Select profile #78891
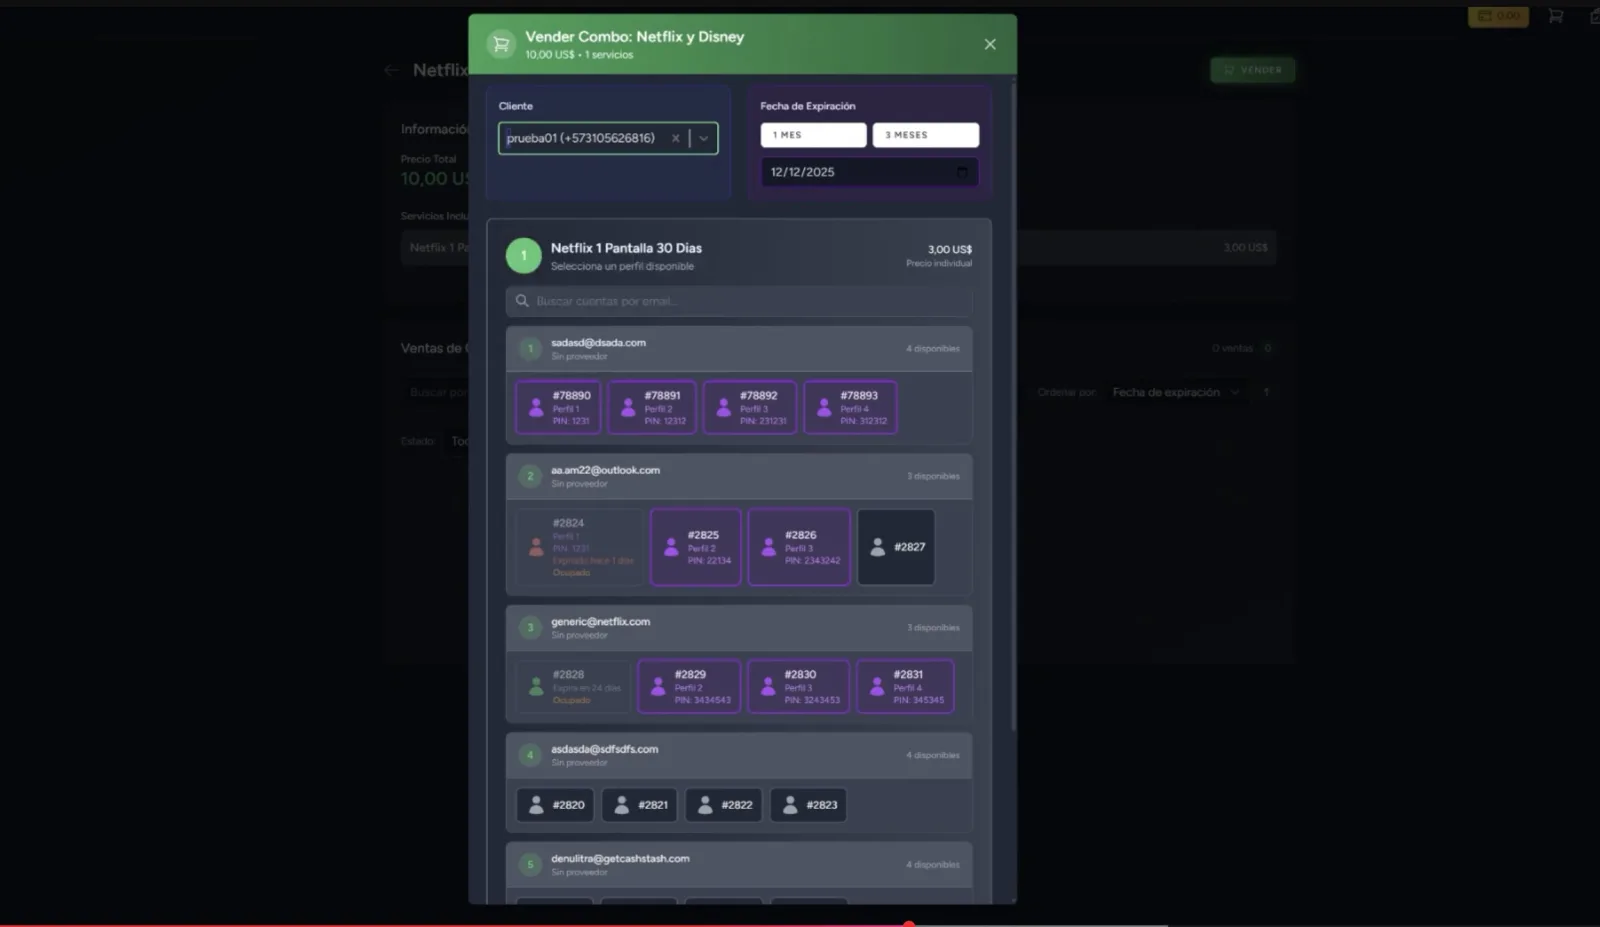1600x927 pixels. pos(652,407)
